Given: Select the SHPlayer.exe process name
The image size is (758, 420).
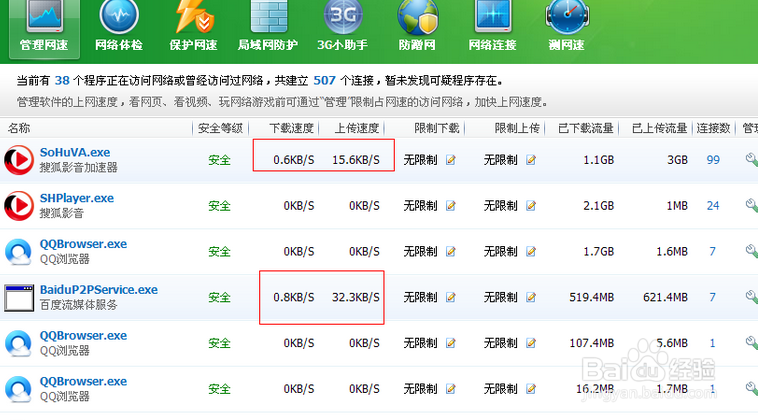Looking at the screenshot, I should click(x=77, y=198).
